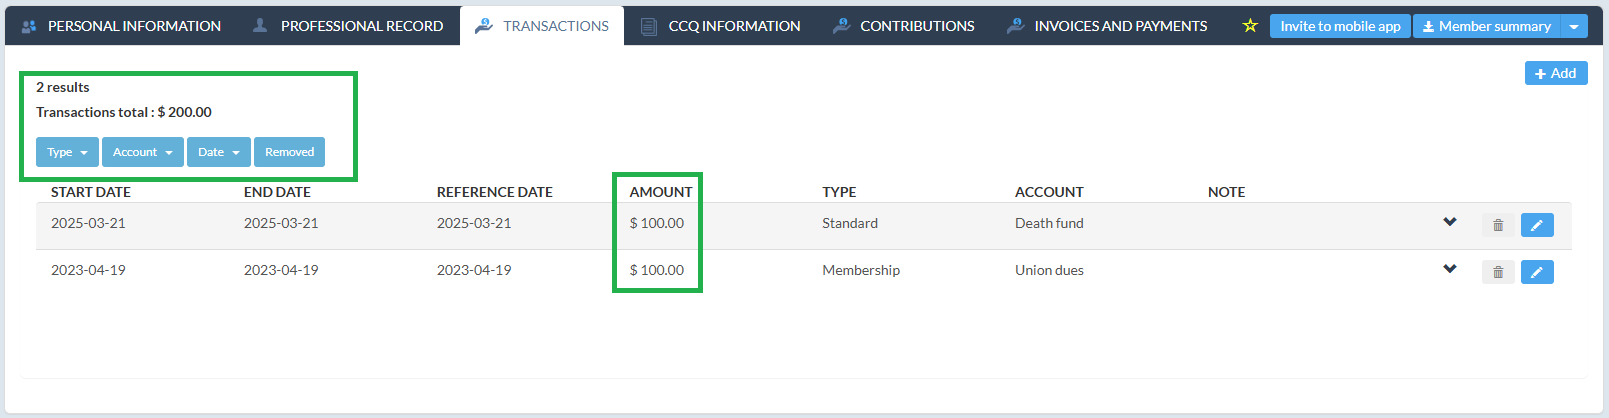Open the Type filter dropdown
The width and height of the screenshot is (1609, 418).
click(x=67, y=152)
